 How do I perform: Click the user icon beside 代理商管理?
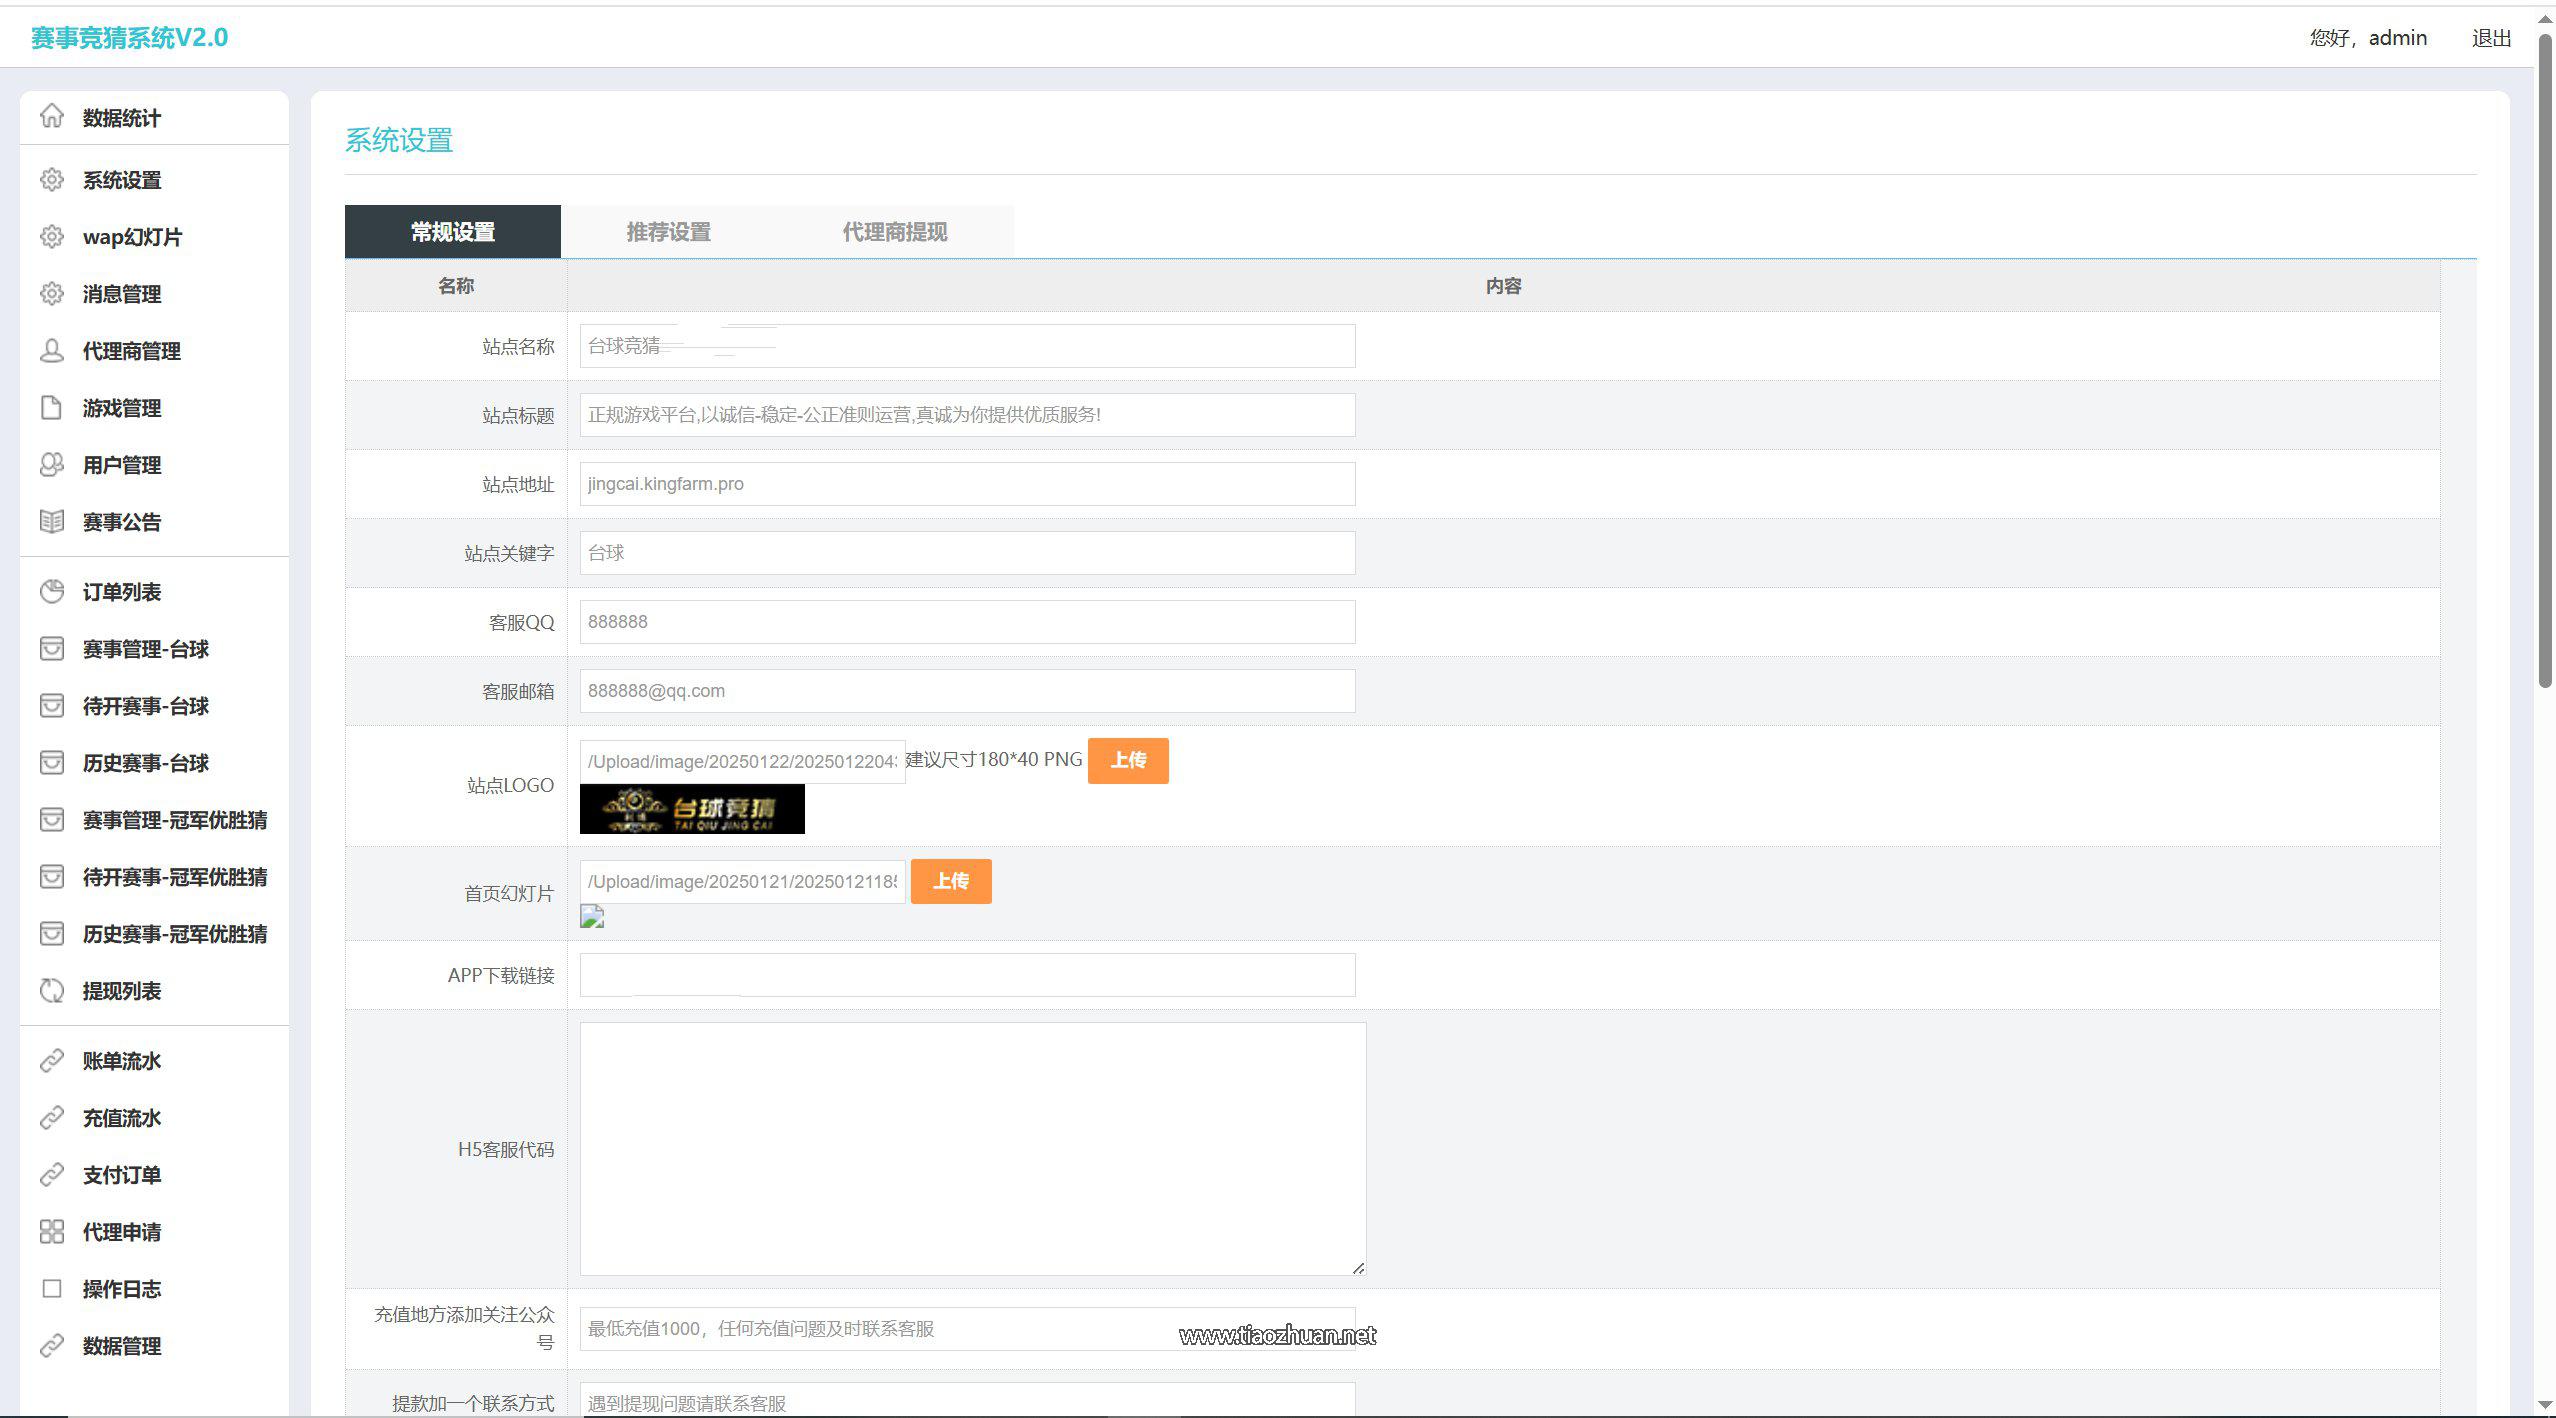(x=52, y=351)
